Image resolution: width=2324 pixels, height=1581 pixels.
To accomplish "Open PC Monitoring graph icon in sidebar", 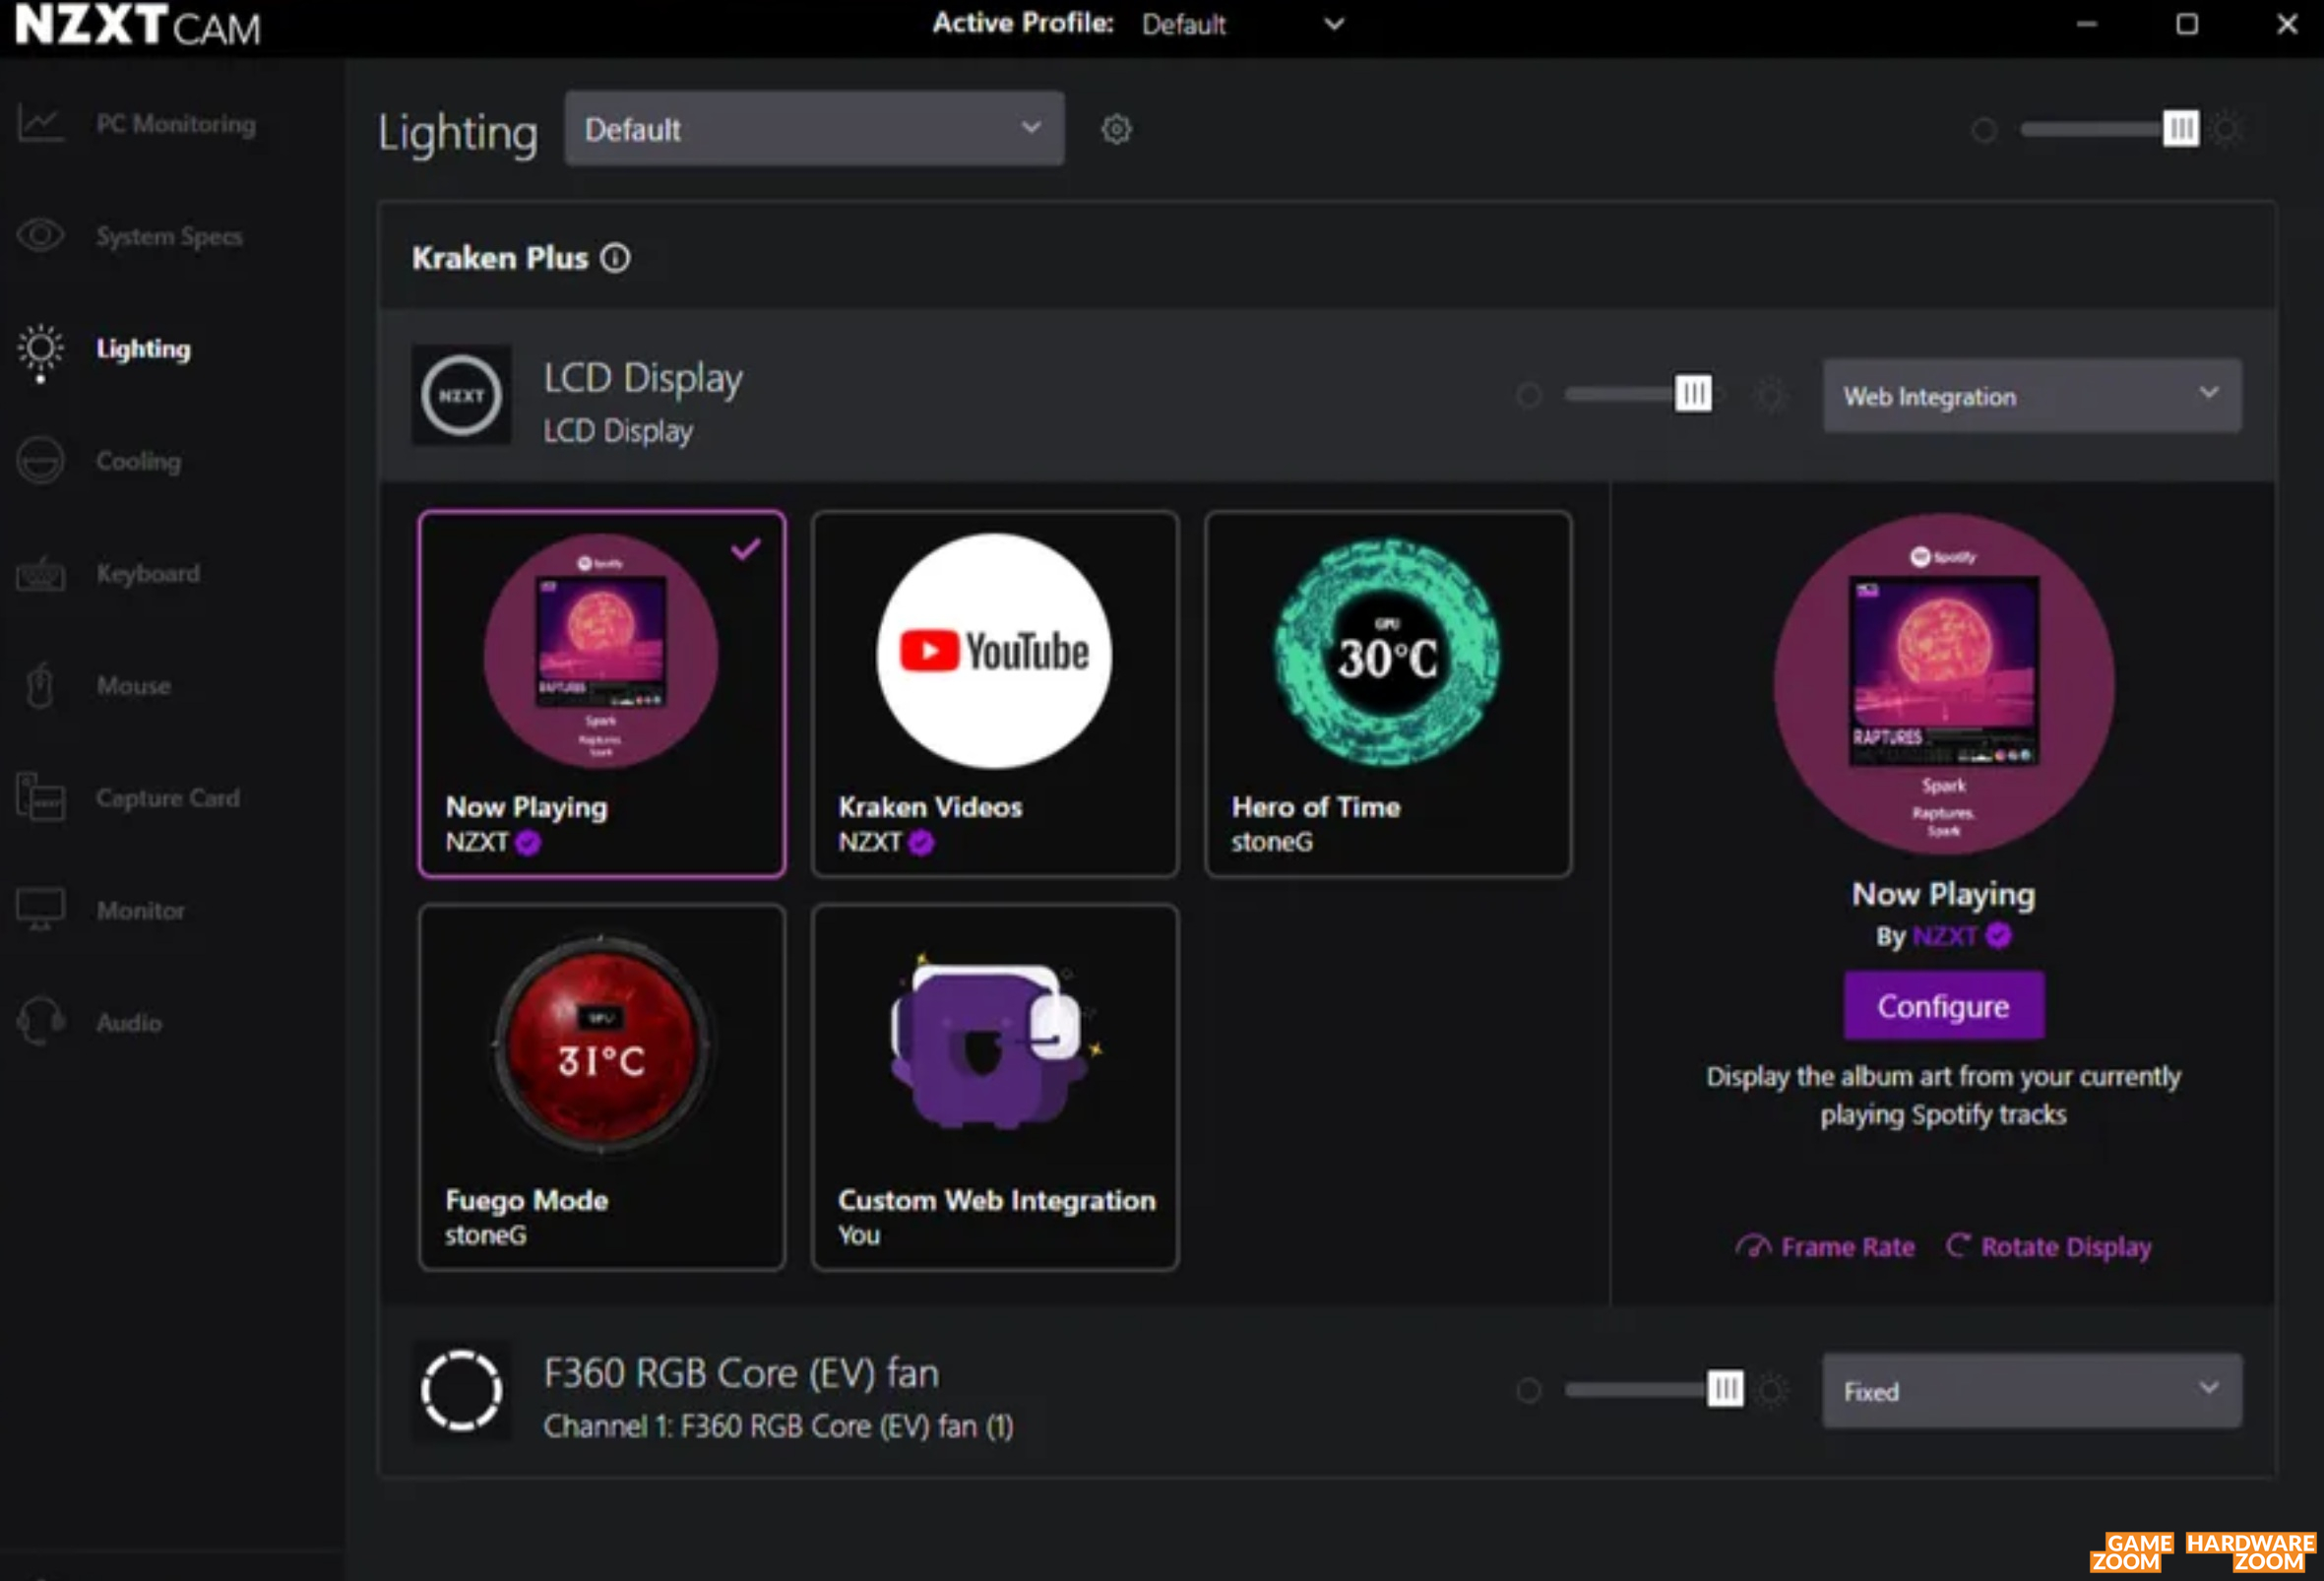I will (41, 124).
